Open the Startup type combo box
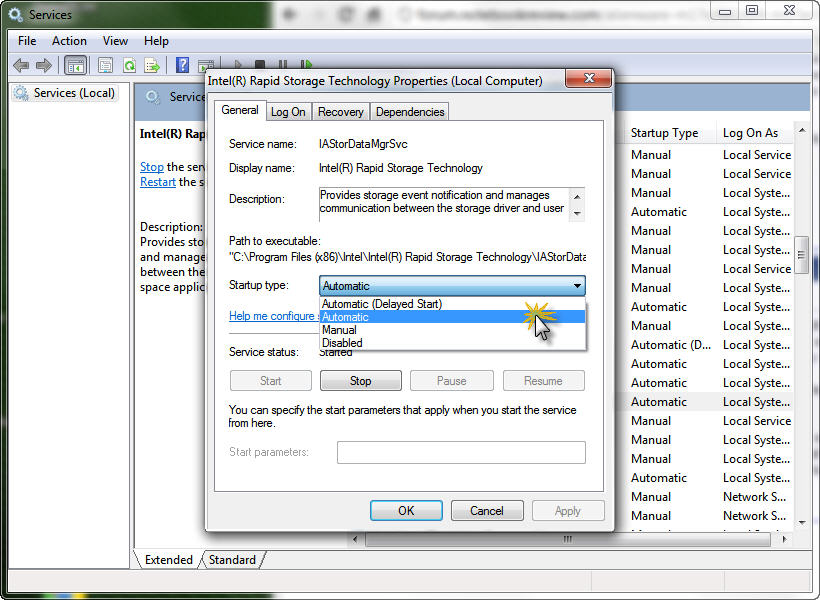 click(x=452, y=286)
